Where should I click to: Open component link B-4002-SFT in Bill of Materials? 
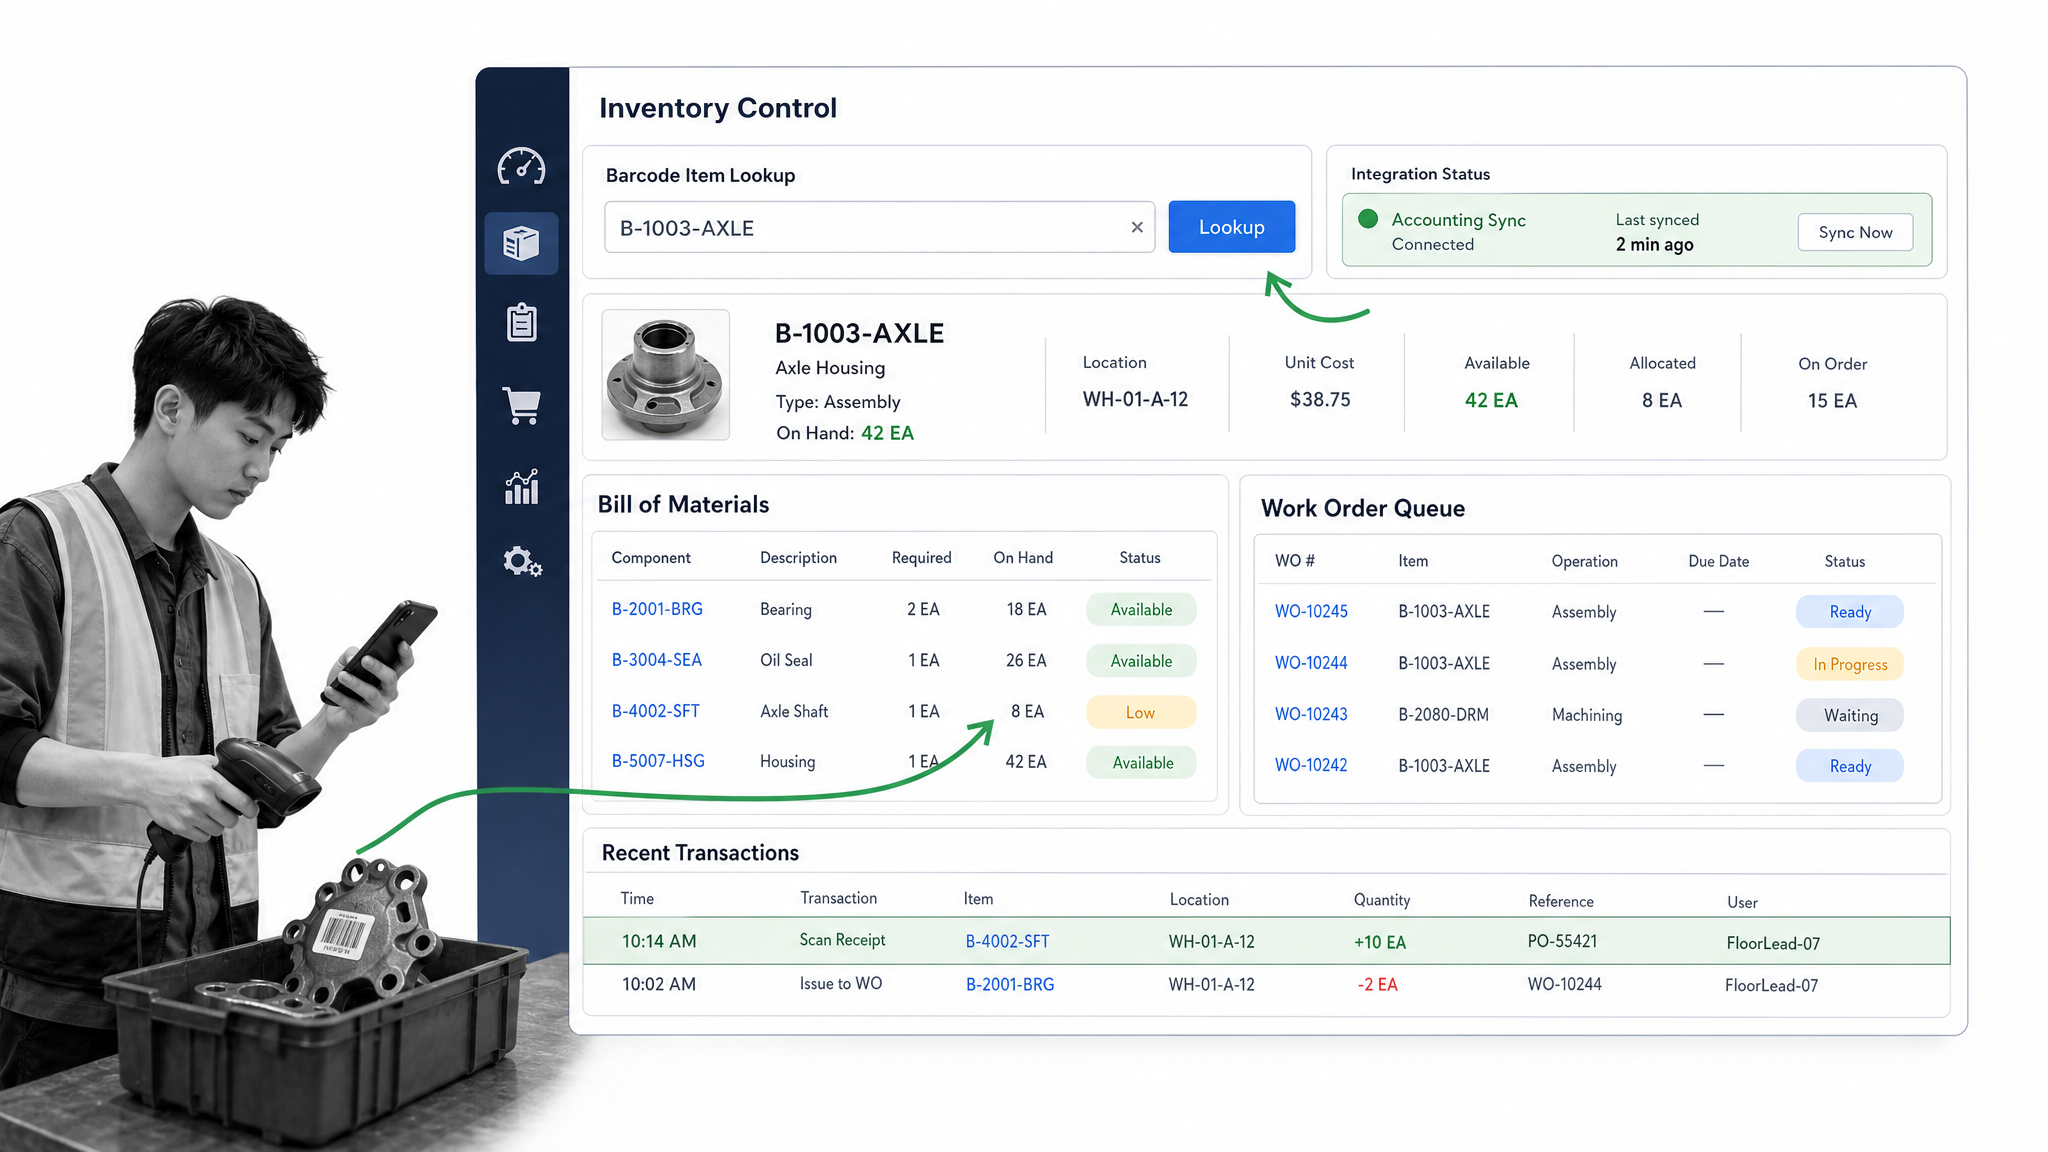(655, 711)
